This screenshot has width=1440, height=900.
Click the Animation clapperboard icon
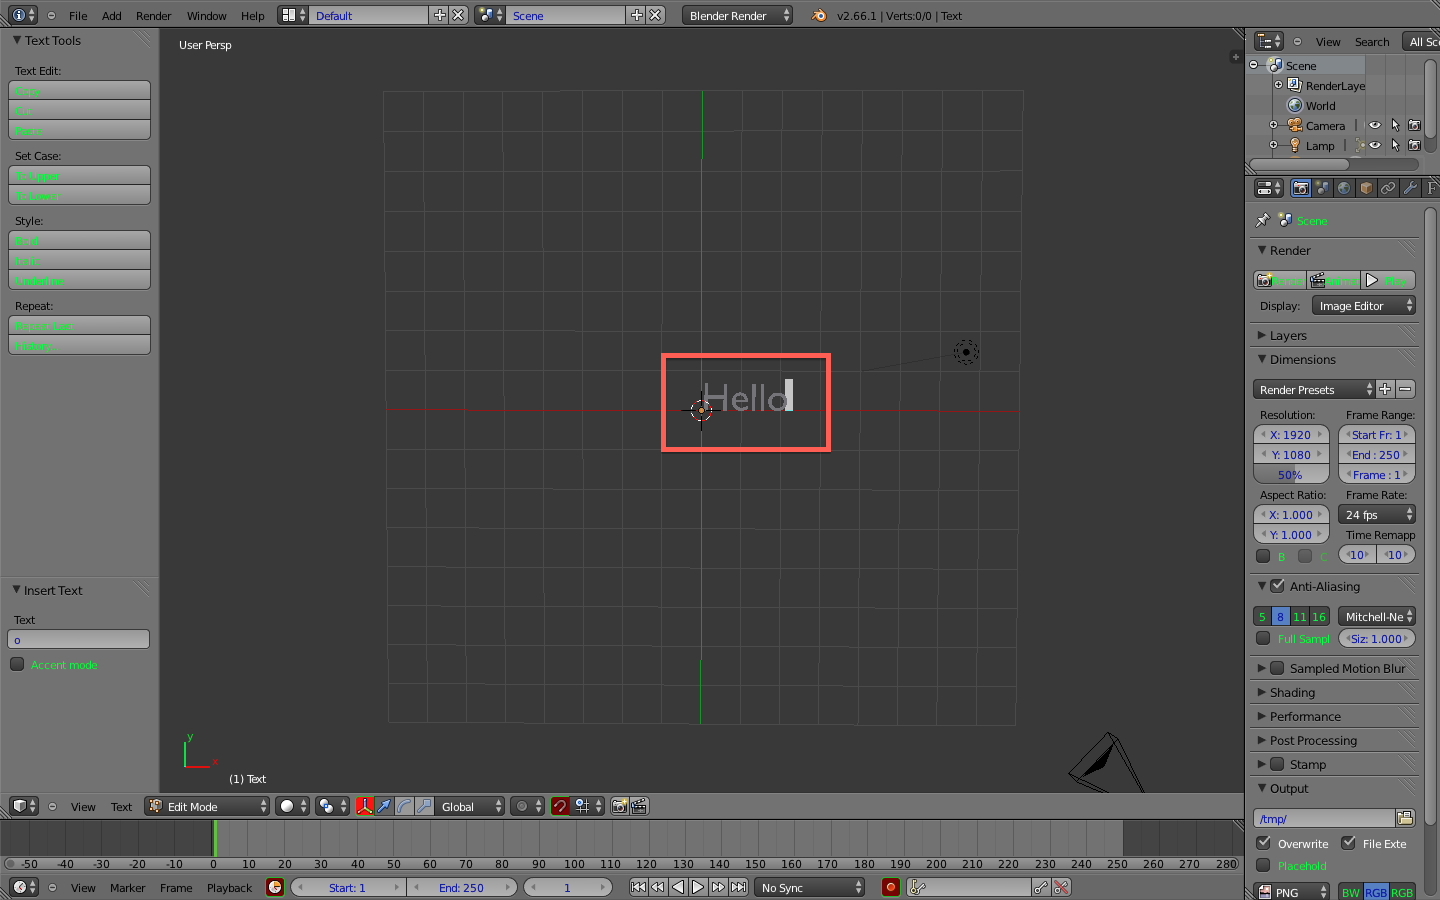[1333, 280]
